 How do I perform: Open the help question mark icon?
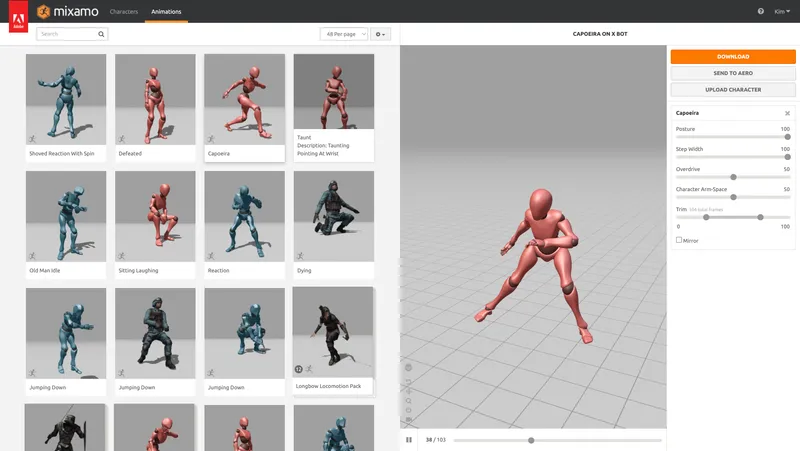click(761, 12)
